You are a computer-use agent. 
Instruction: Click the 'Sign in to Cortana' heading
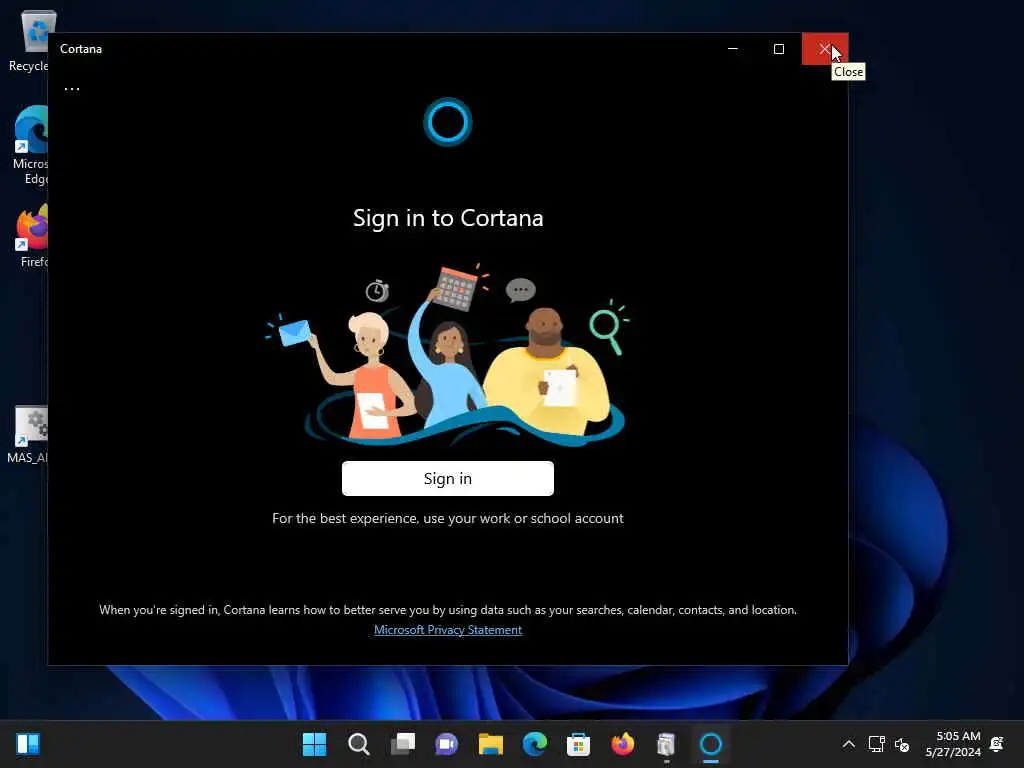pyautogui.click(x=448, y=218)
